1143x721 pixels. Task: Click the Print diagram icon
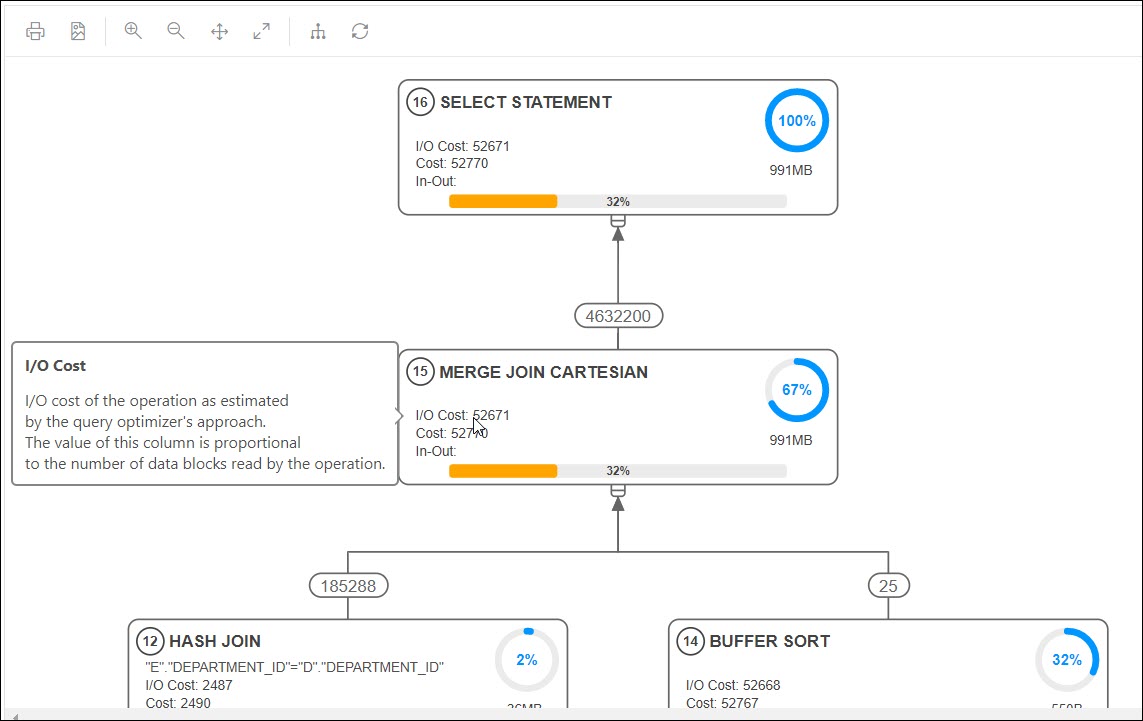click(x=35, y=31)
